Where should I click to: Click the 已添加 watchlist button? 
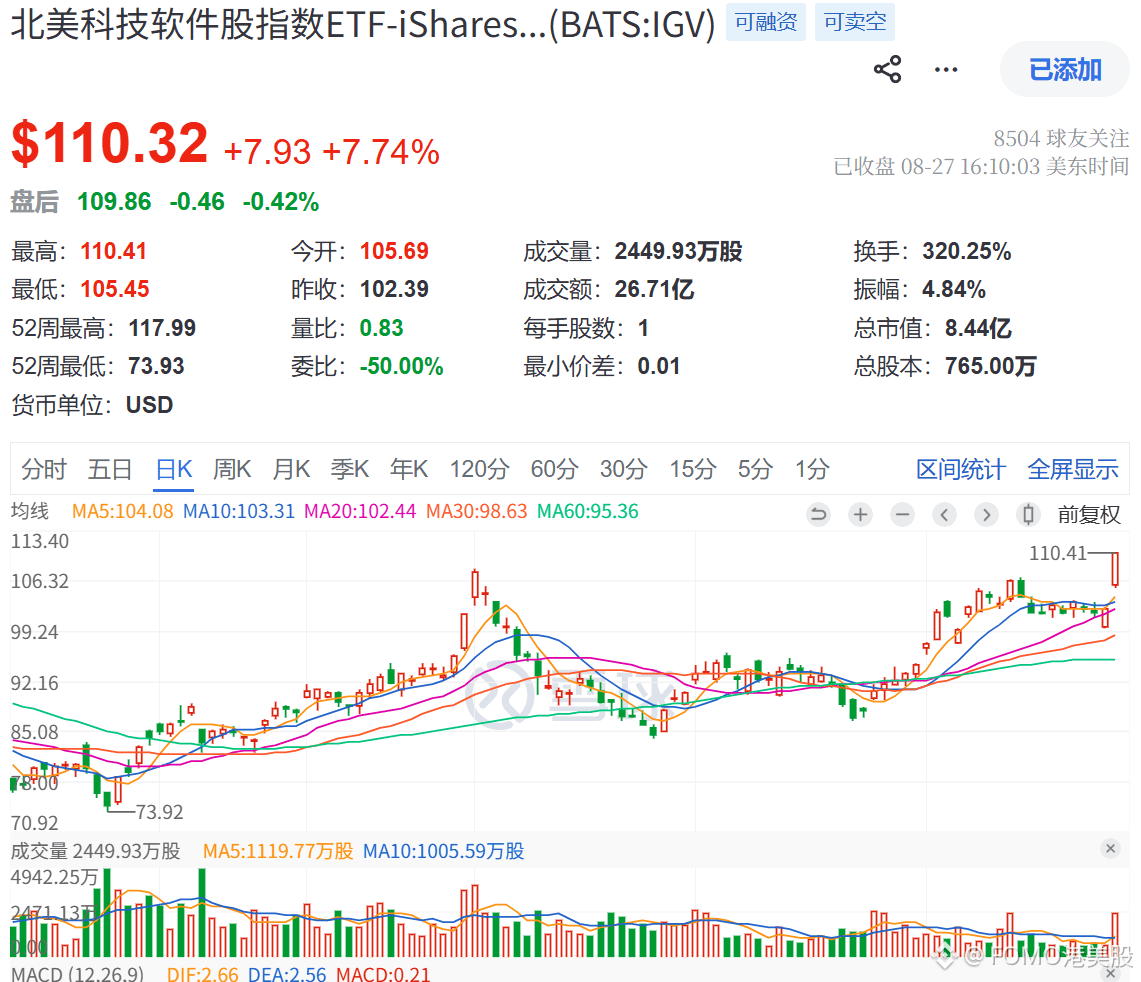[x=1065, y=70]
